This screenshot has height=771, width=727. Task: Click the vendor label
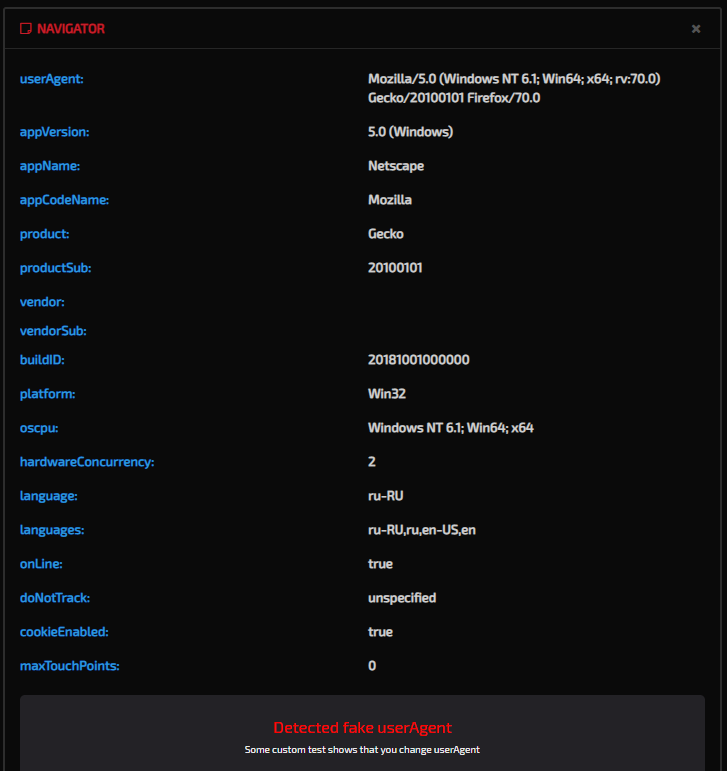[x=42, y=302]
